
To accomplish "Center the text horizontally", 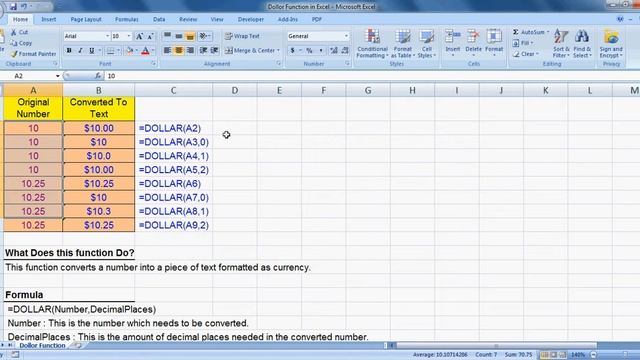I will 179,51.
